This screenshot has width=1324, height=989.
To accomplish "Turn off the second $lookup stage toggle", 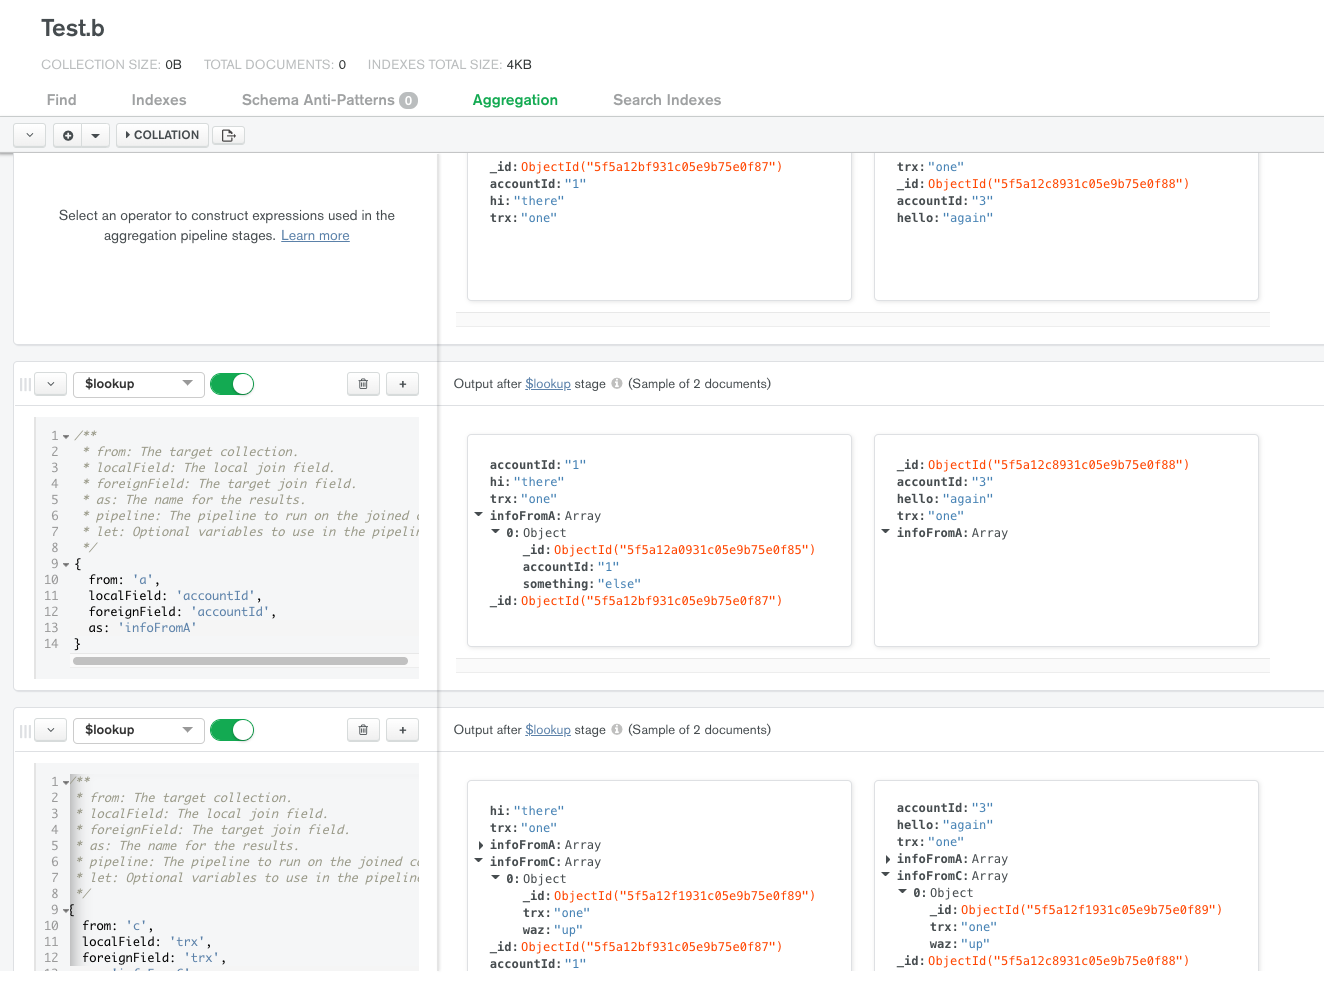I will point(232,730).
